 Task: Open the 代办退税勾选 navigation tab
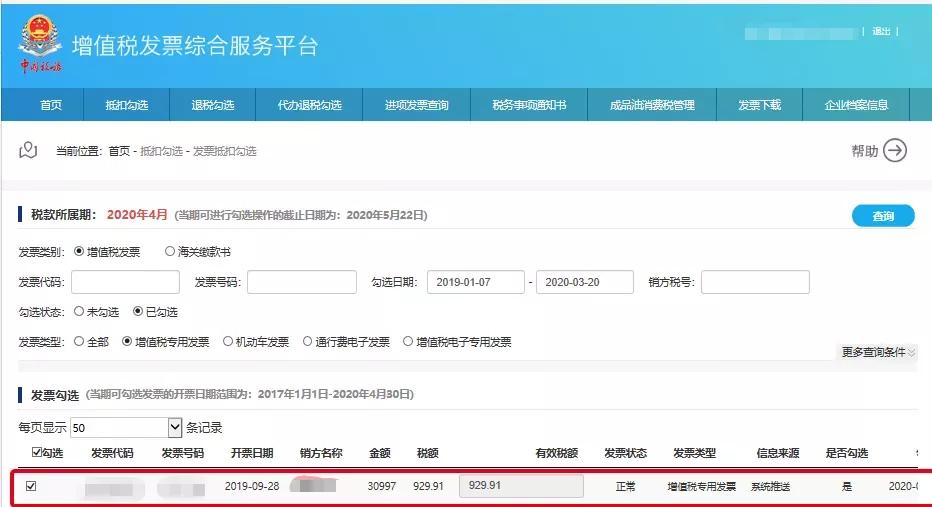tap(309, 105)
